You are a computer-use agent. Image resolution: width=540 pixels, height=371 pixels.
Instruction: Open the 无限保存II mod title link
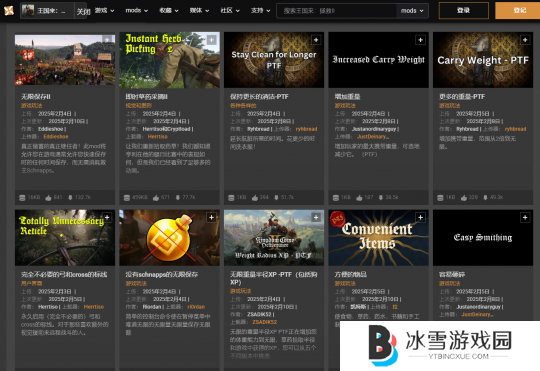(36, 97)
